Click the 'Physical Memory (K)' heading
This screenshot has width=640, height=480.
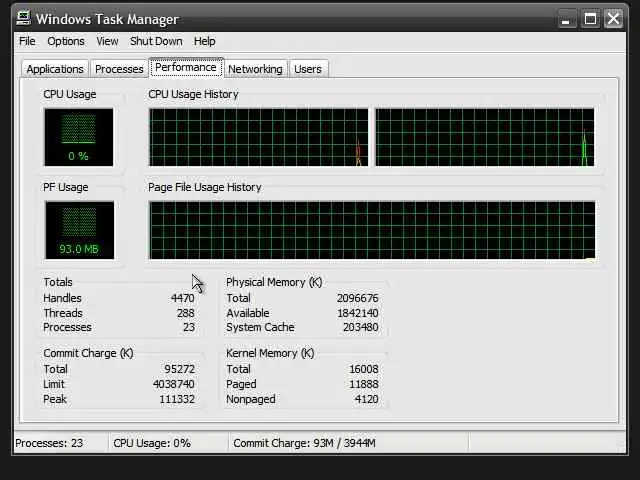tap(274, 282)
